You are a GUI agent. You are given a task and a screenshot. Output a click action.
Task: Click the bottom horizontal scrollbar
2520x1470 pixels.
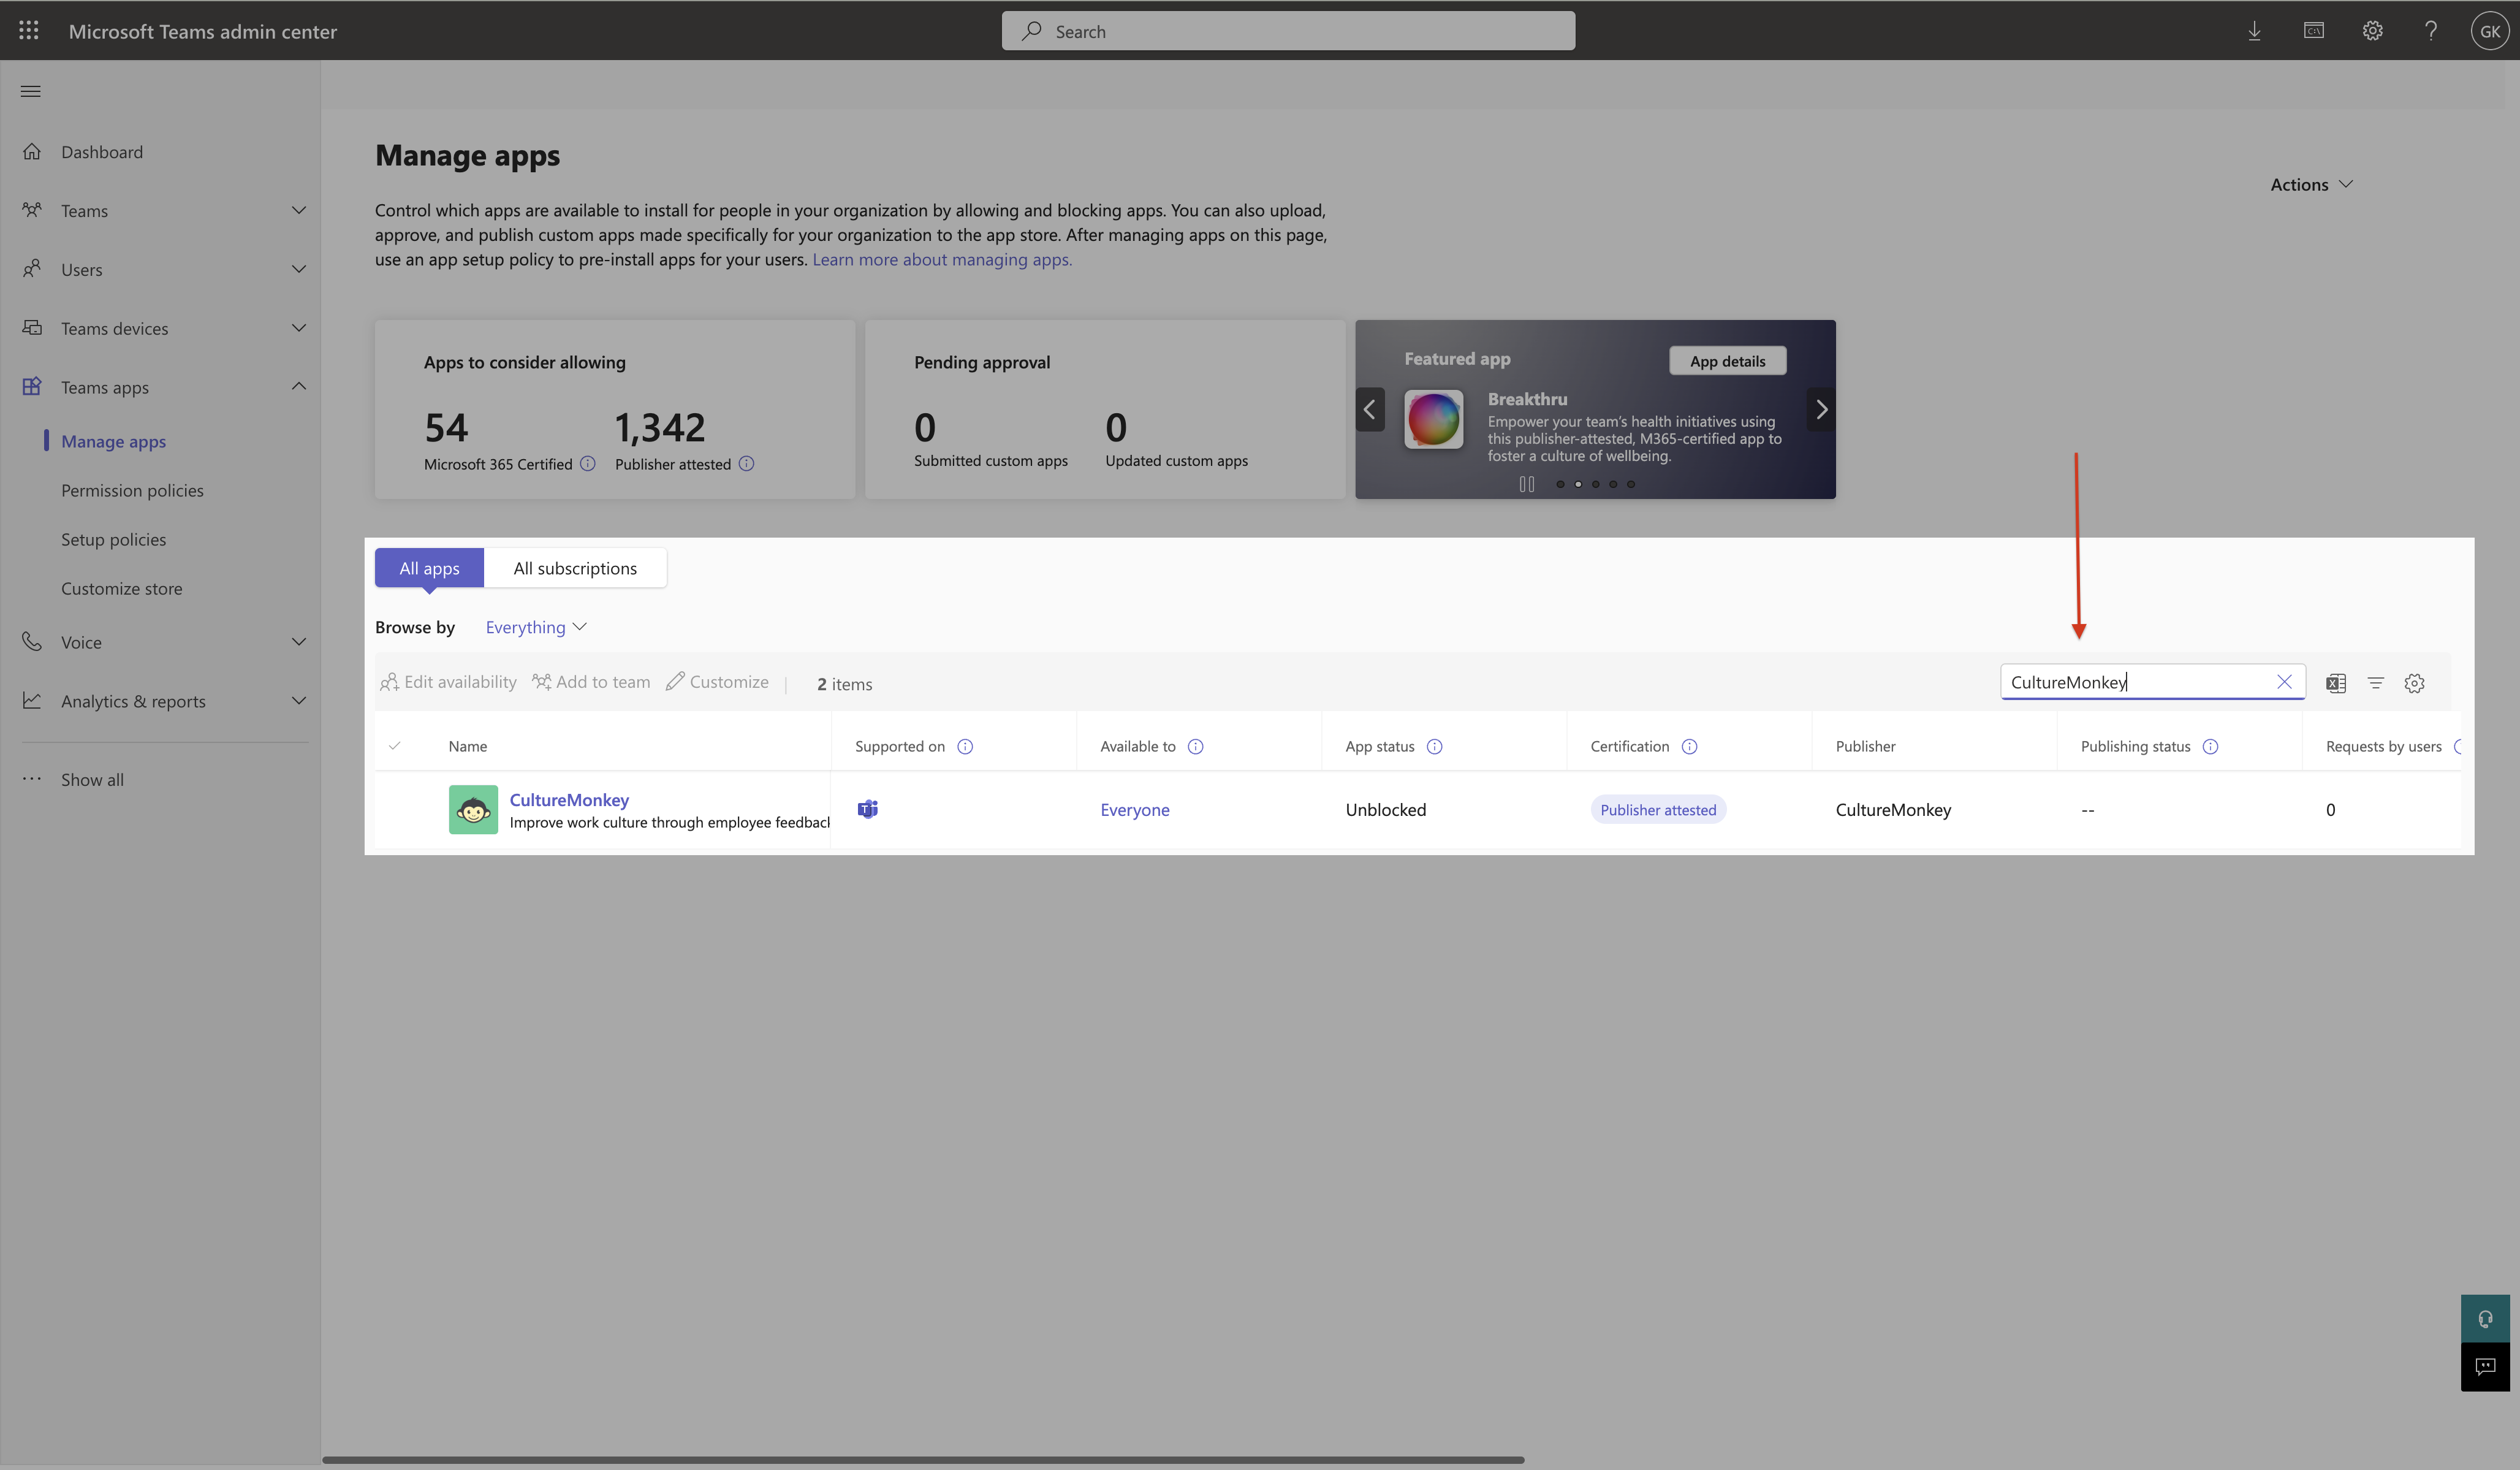(923, 1460)
